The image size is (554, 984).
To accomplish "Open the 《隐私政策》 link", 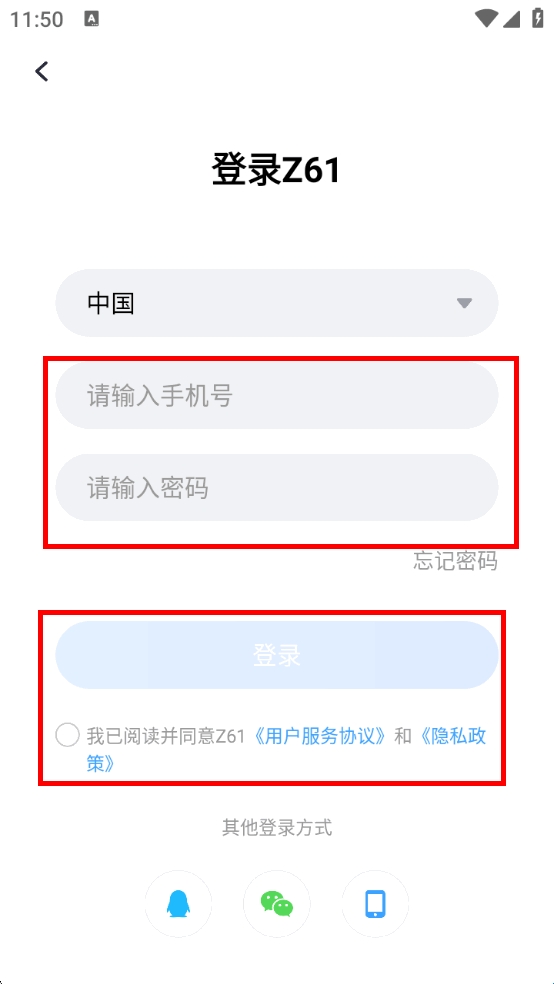I will pyautogui.click(x=451, y=735).
